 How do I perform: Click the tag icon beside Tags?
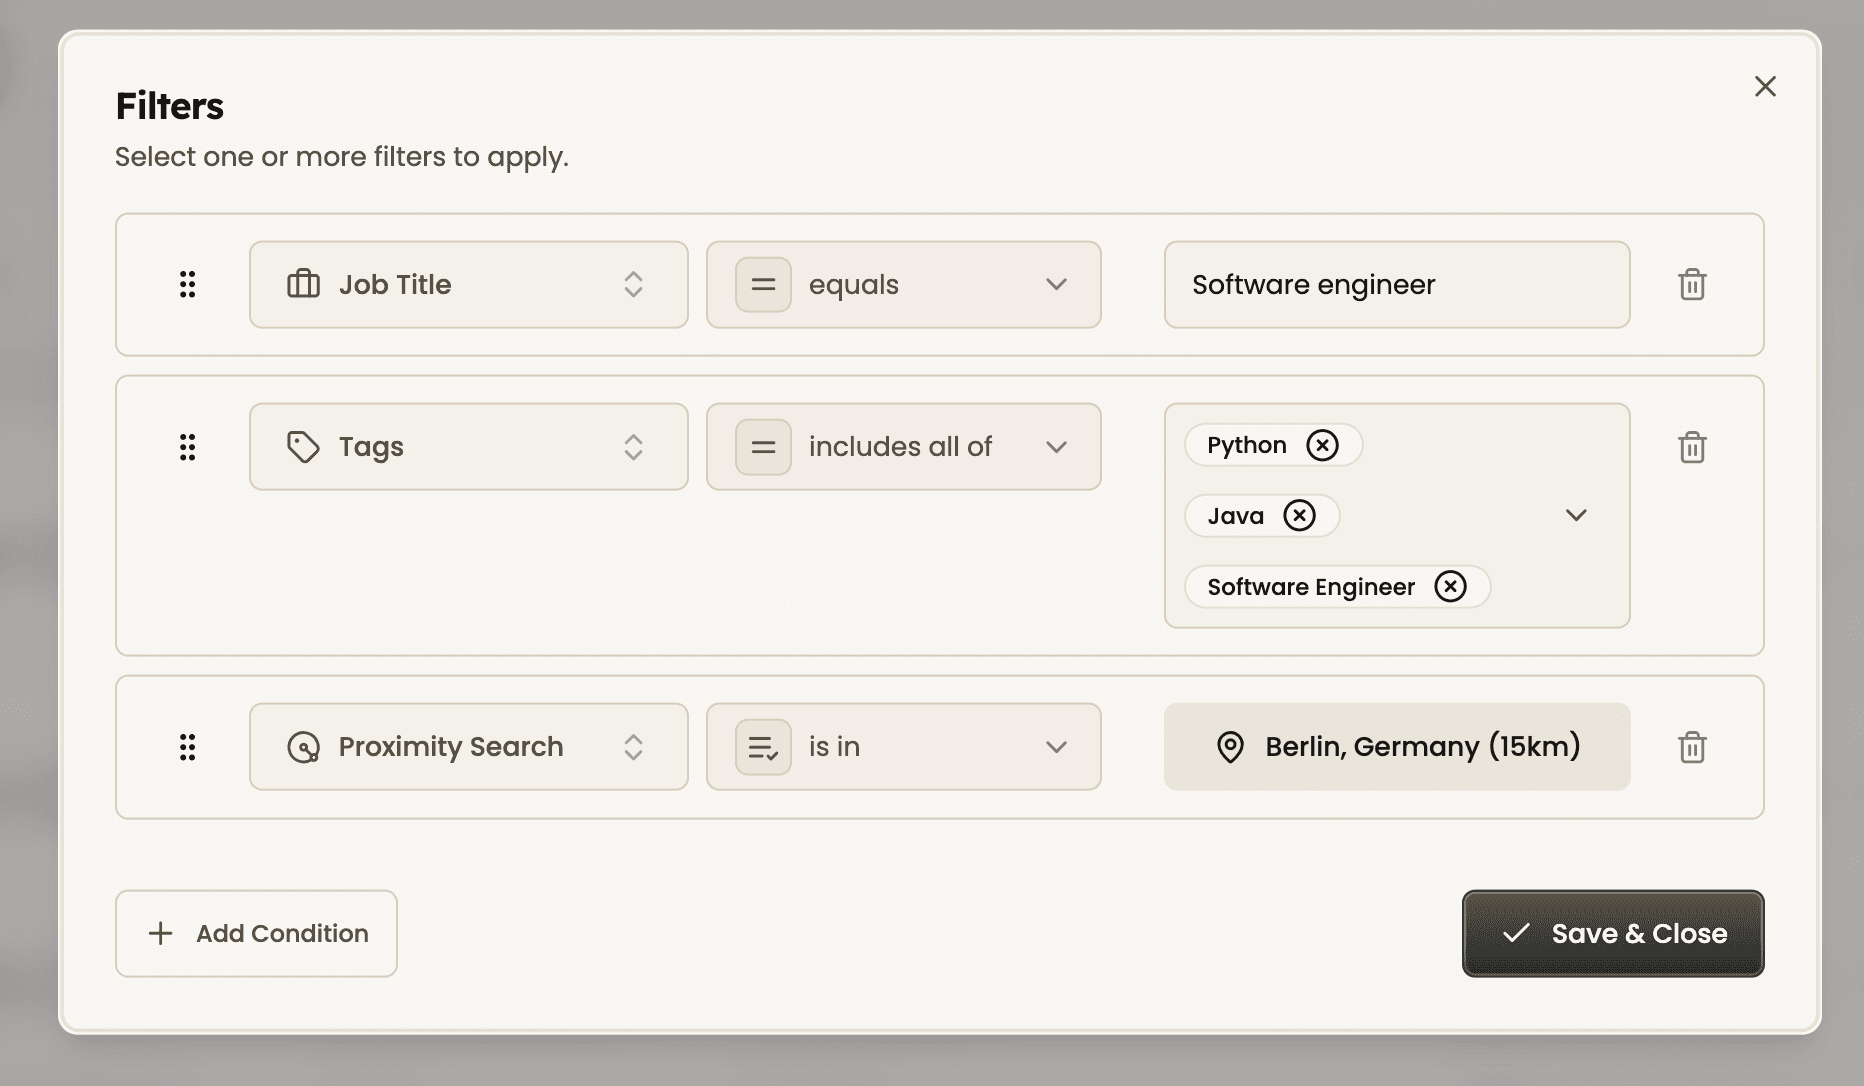303,446
